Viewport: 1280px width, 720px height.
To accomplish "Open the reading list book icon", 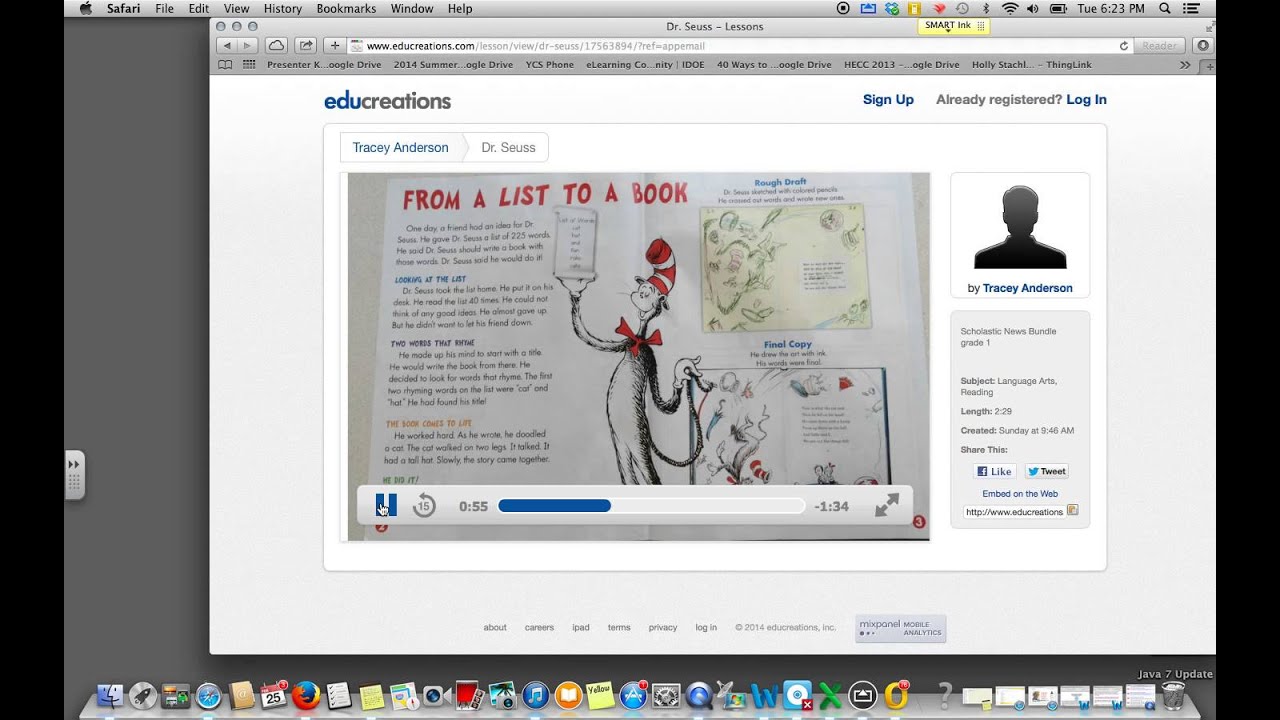I will pyautogui.click(x=225, y=65).
